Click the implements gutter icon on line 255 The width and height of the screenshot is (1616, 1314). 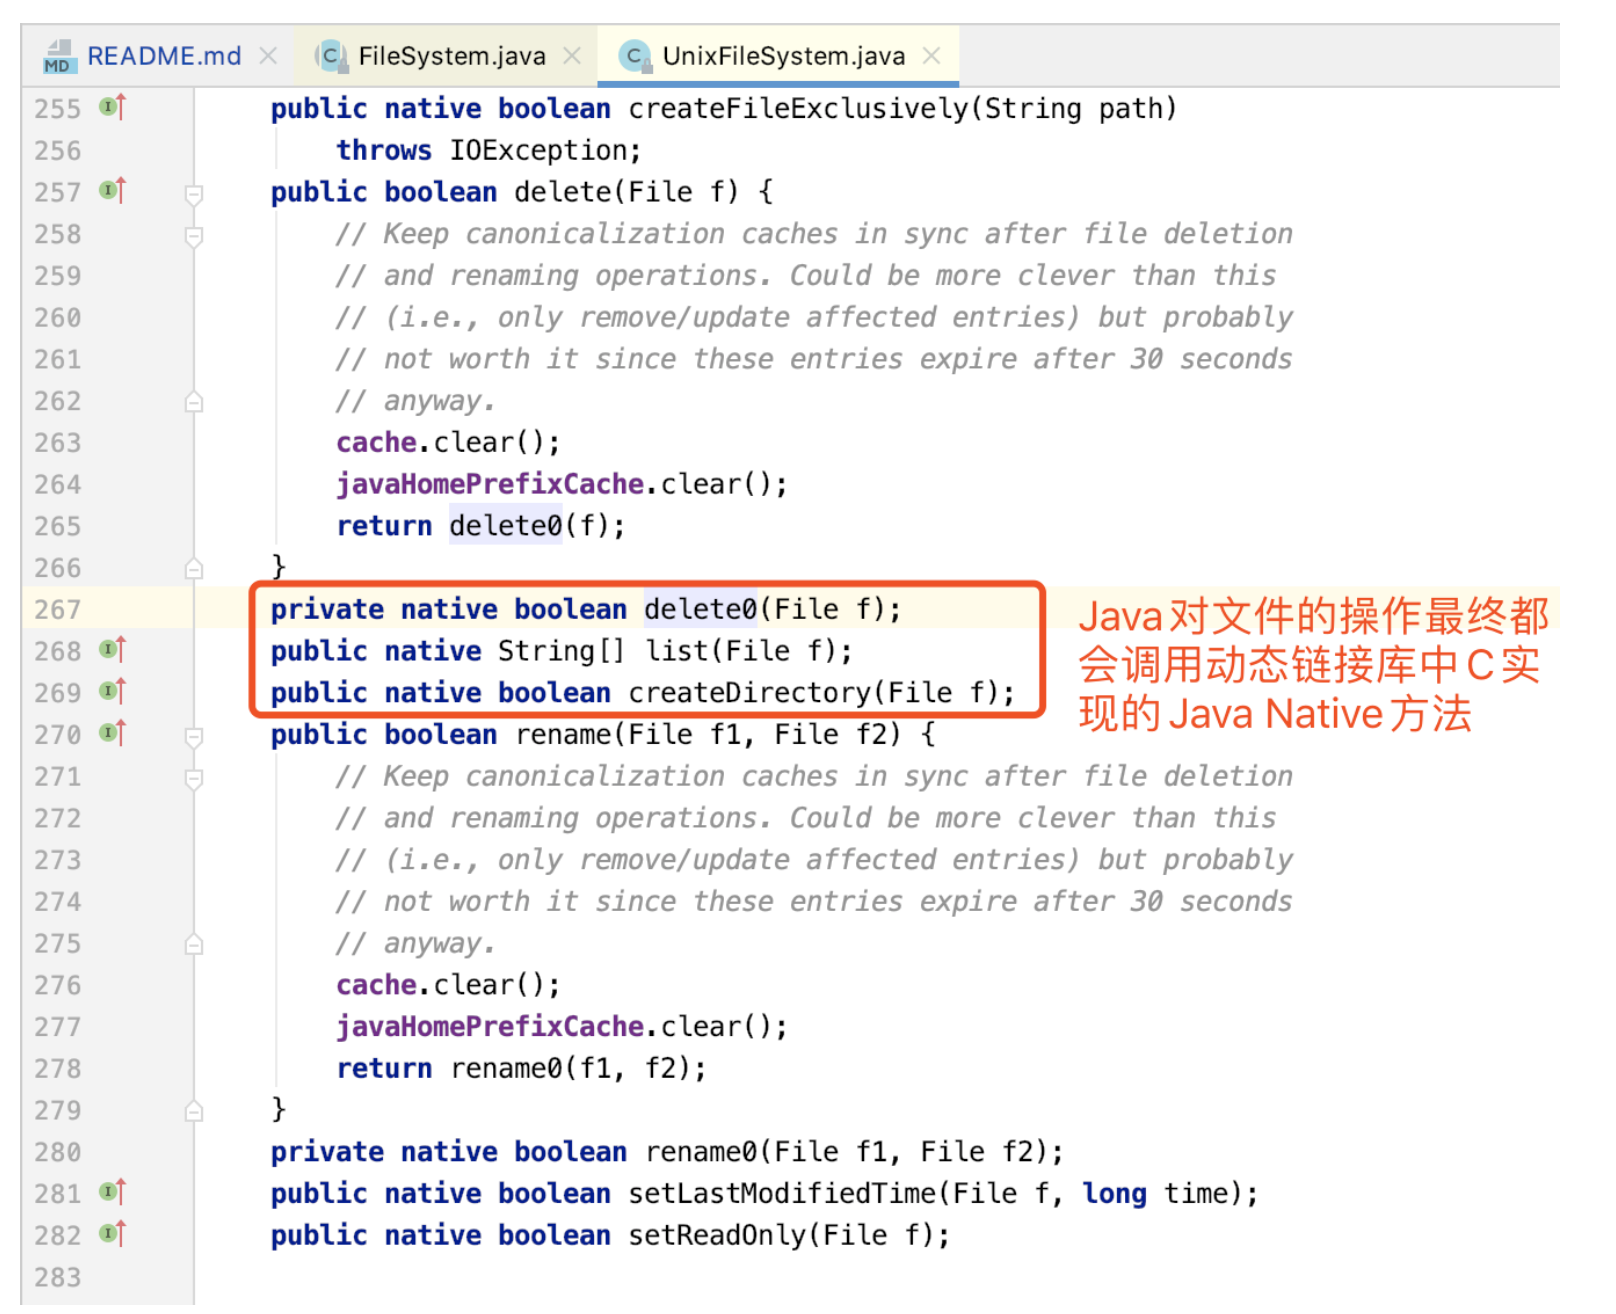(112, 107)
